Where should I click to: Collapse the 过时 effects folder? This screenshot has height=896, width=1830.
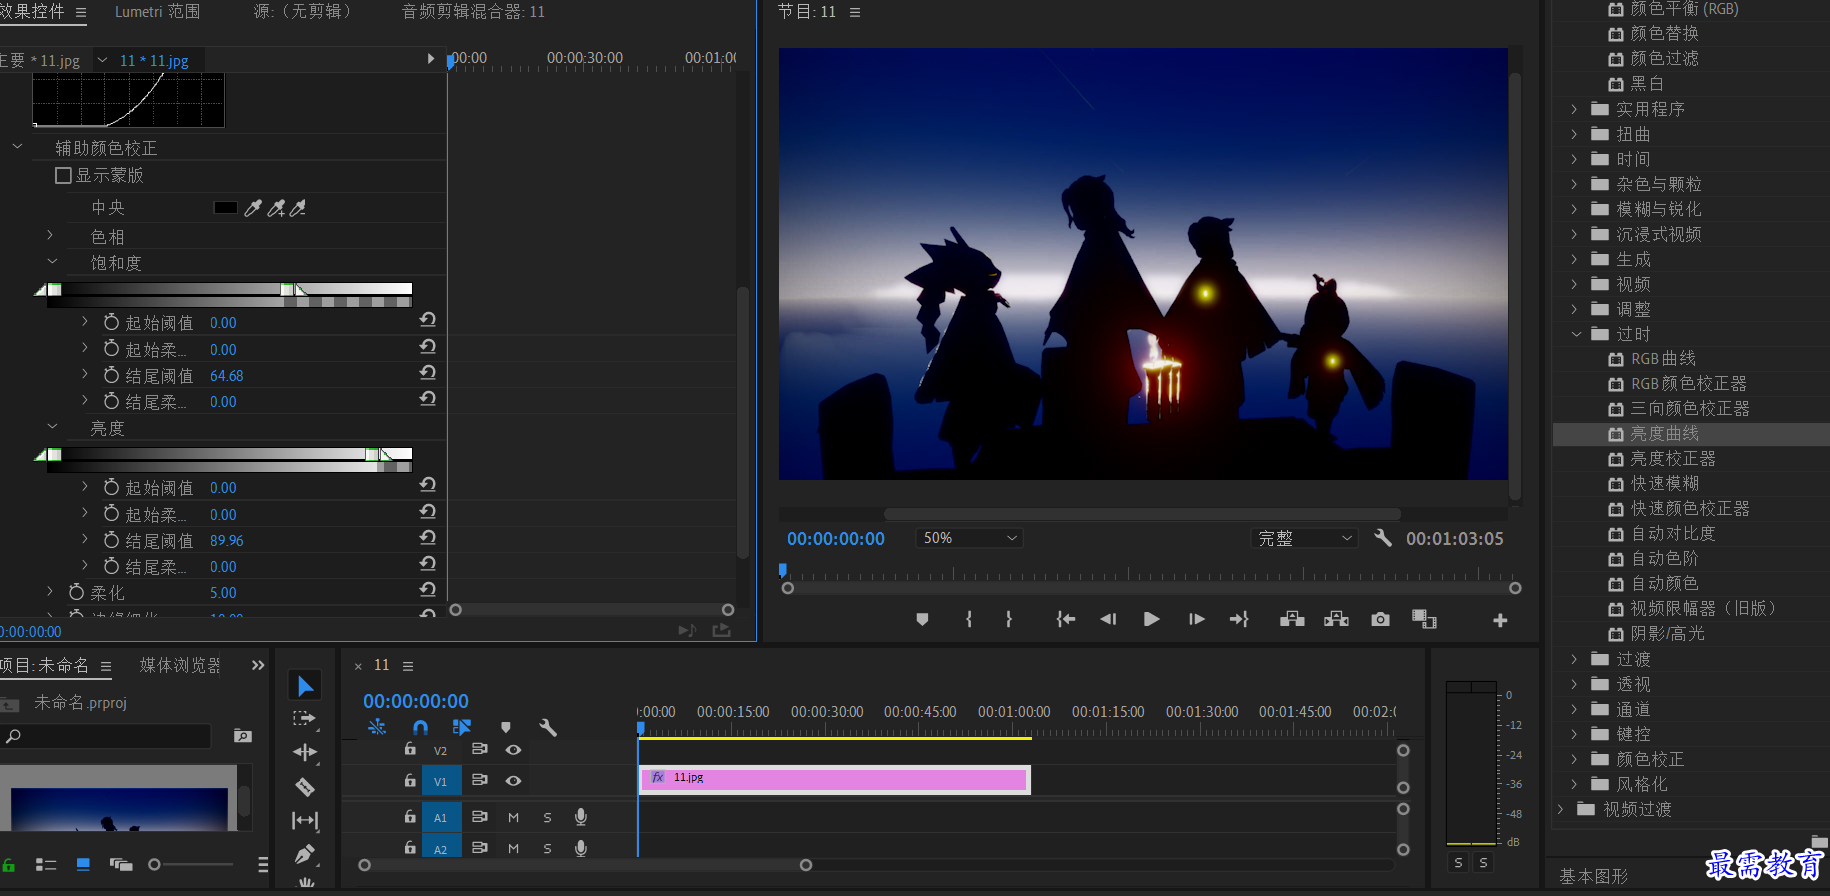1576,334
